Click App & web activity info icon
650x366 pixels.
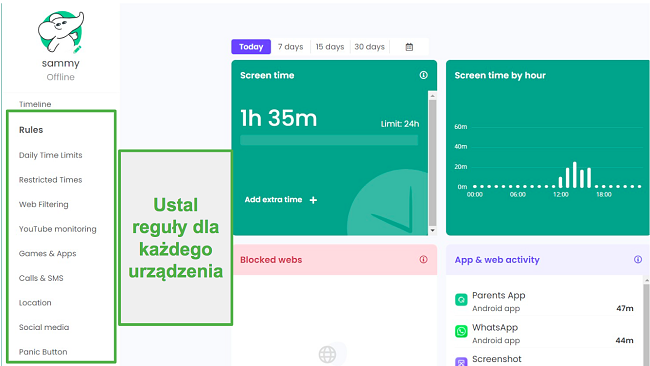click(x=638, y=259)
